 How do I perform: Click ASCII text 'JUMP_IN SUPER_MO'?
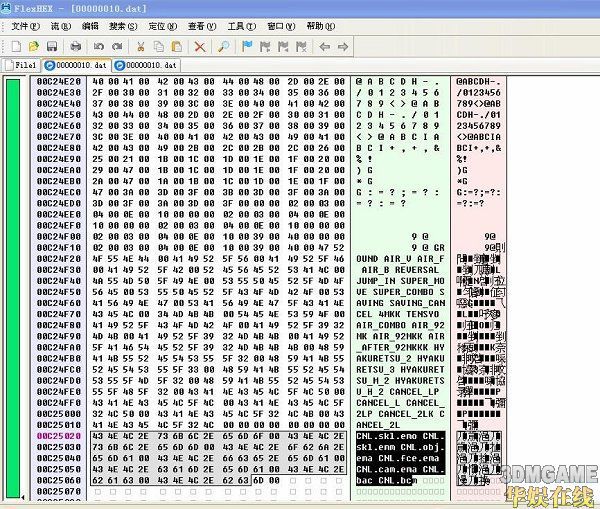(400, 281)
